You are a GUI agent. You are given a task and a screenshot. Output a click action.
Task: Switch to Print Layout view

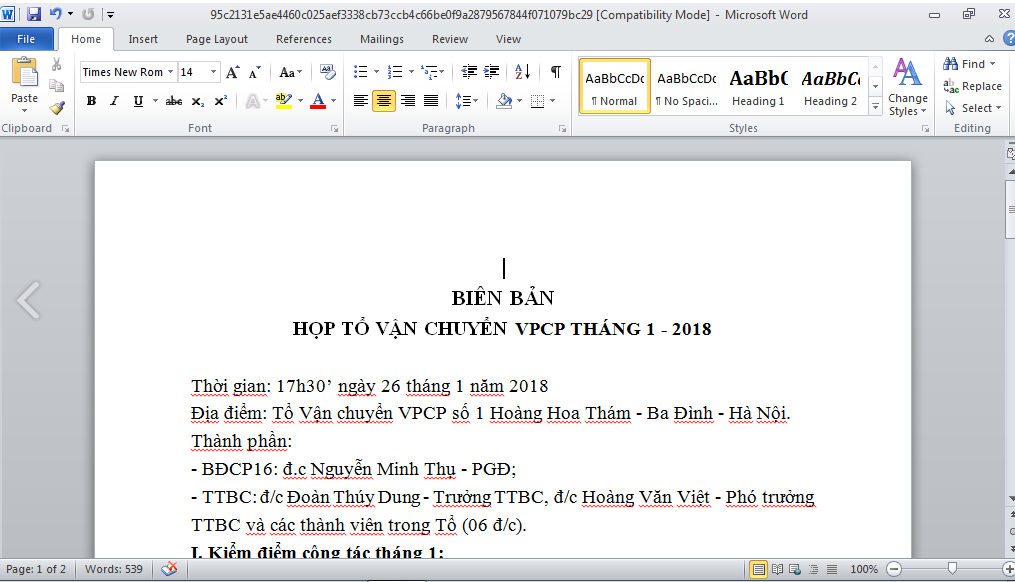[x=758, y=570]
